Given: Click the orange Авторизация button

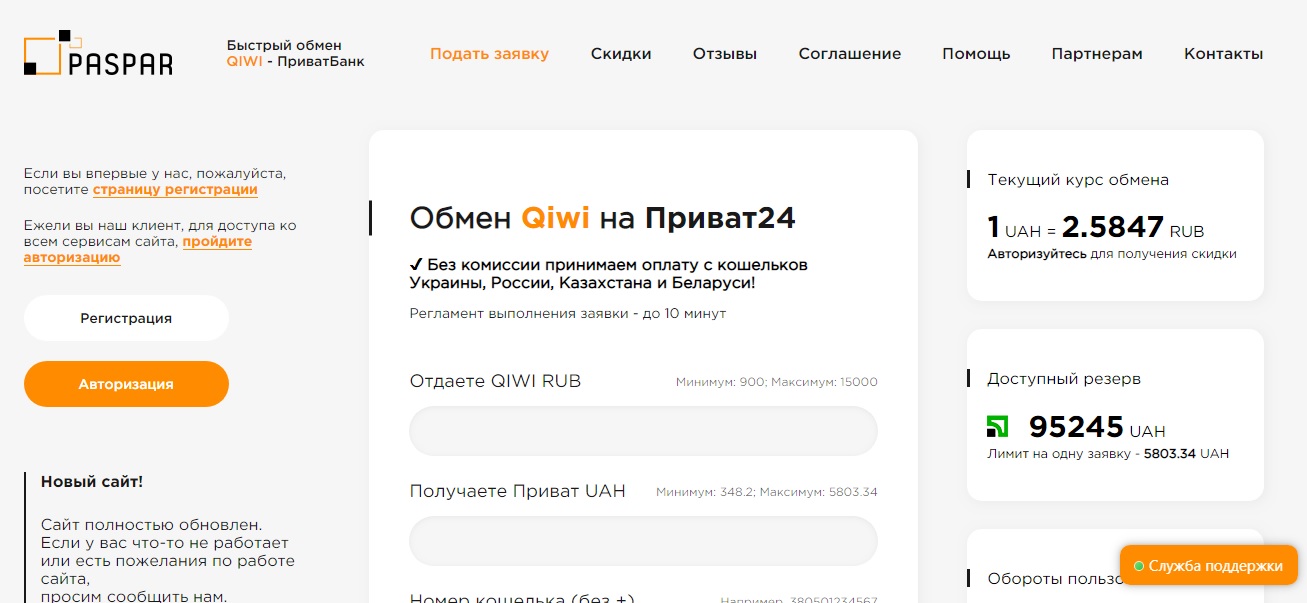Looking at the screenshot, I should [x=126, y=384].
